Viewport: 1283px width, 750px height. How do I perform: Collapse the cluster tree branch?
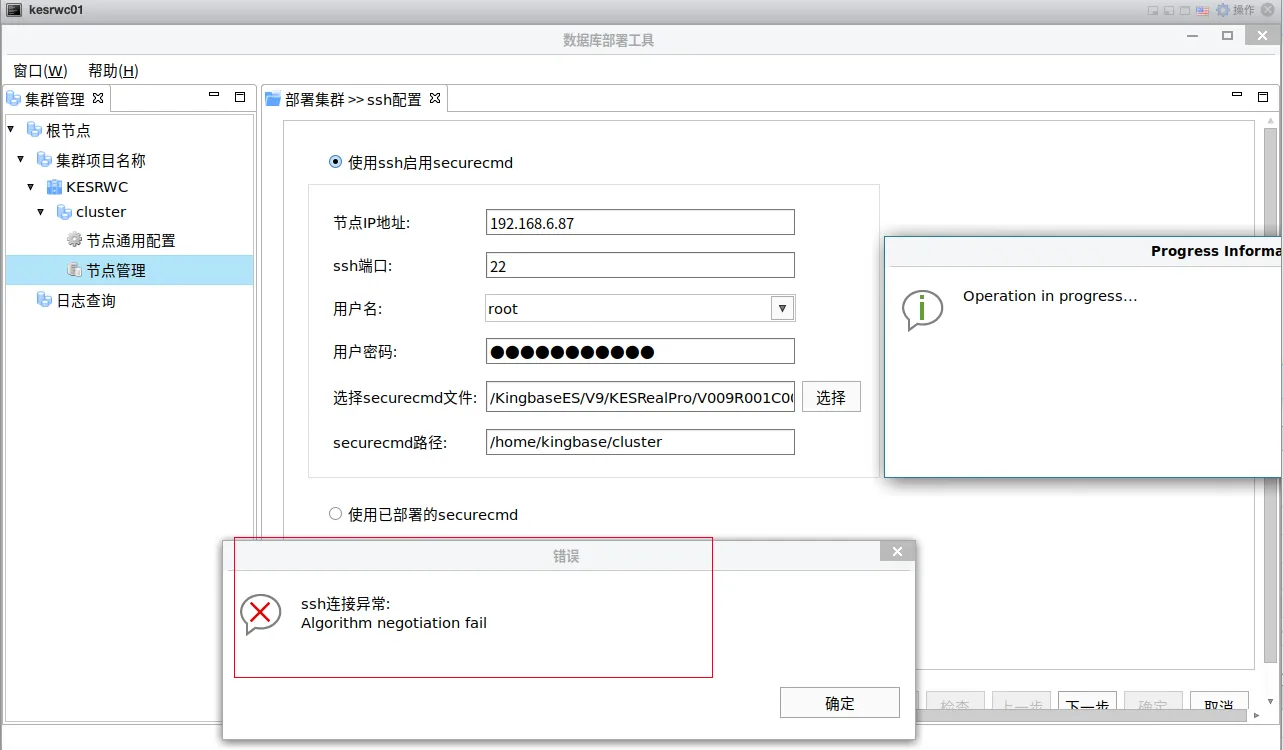(39, 212)
